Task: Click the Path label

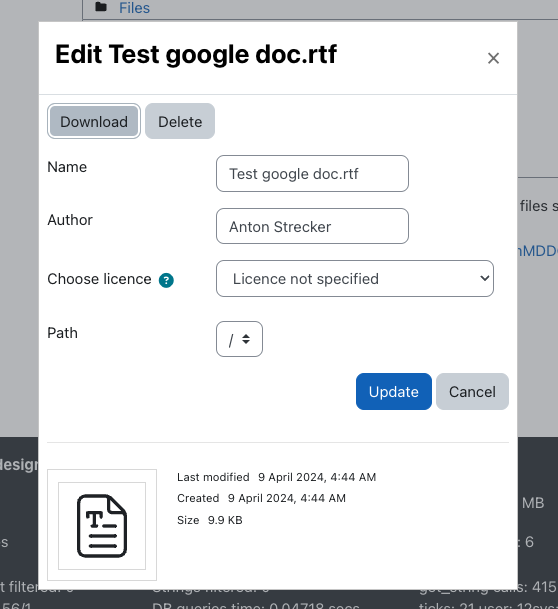Action: click(63, 333)
